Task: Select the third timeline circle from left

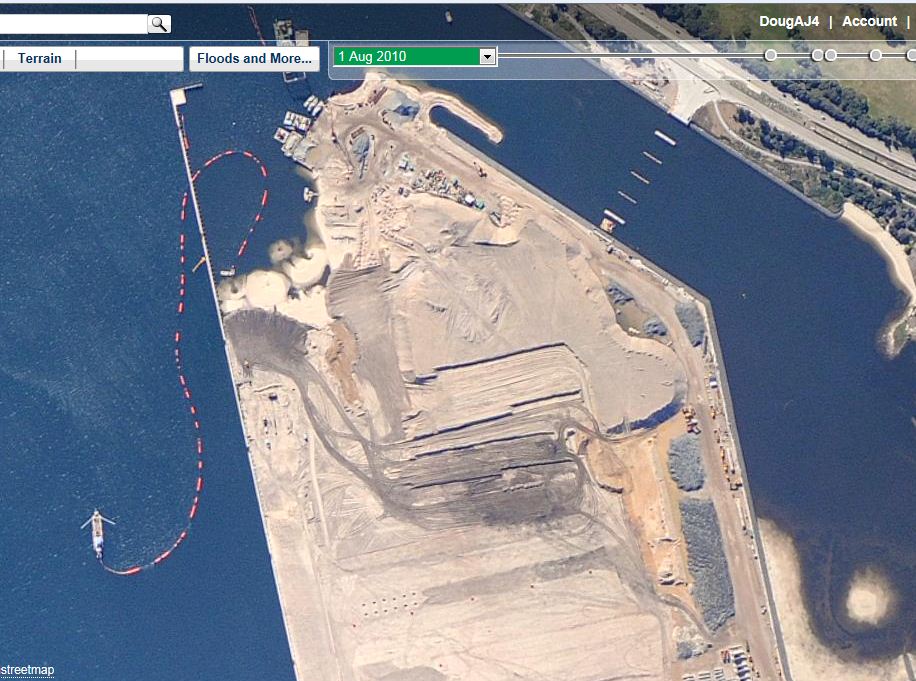Action: (831, 55)
